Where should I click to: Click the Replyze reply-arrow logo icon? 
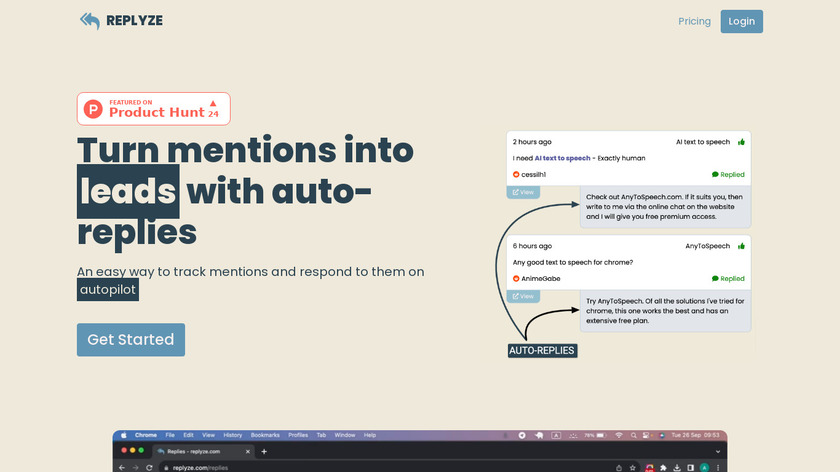pos(90,21)
